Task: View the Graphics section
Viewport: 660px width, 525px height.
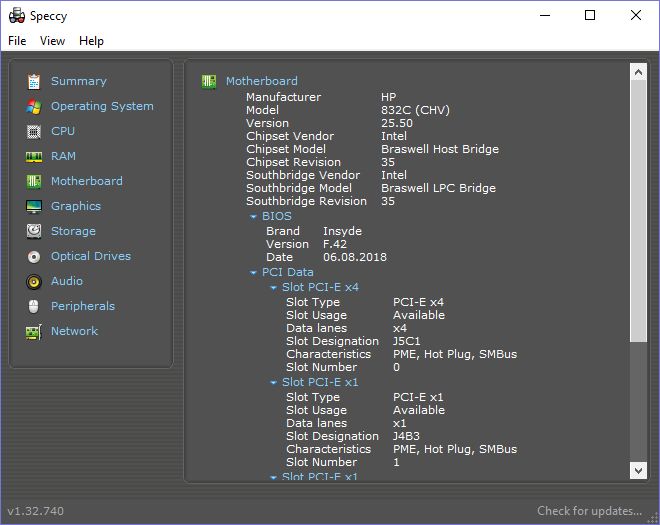Action: [x=76, y=206]
